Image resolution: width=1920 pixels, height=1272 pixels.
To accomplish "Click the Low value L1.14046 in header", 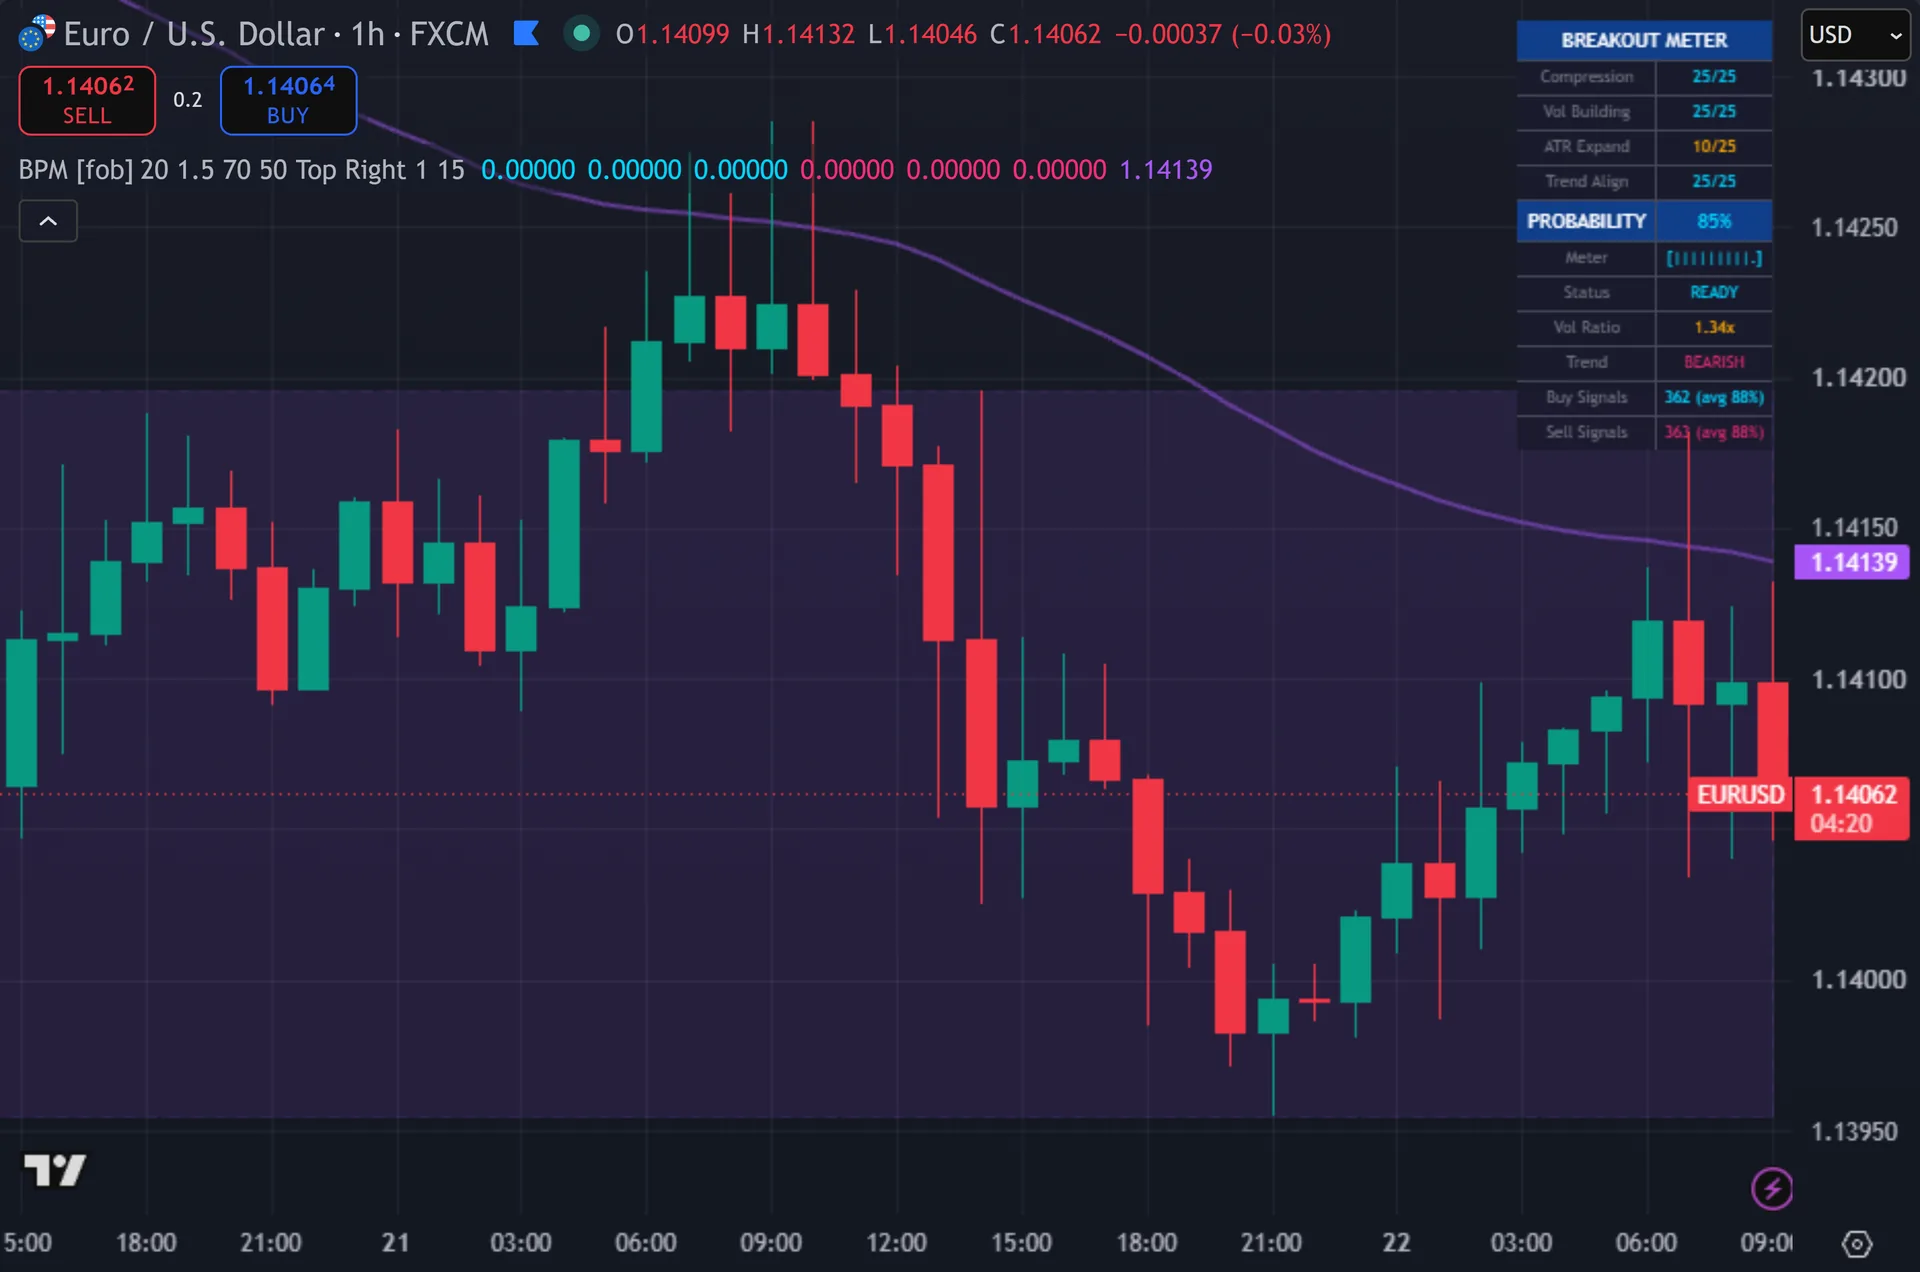I will click(922, 35).
